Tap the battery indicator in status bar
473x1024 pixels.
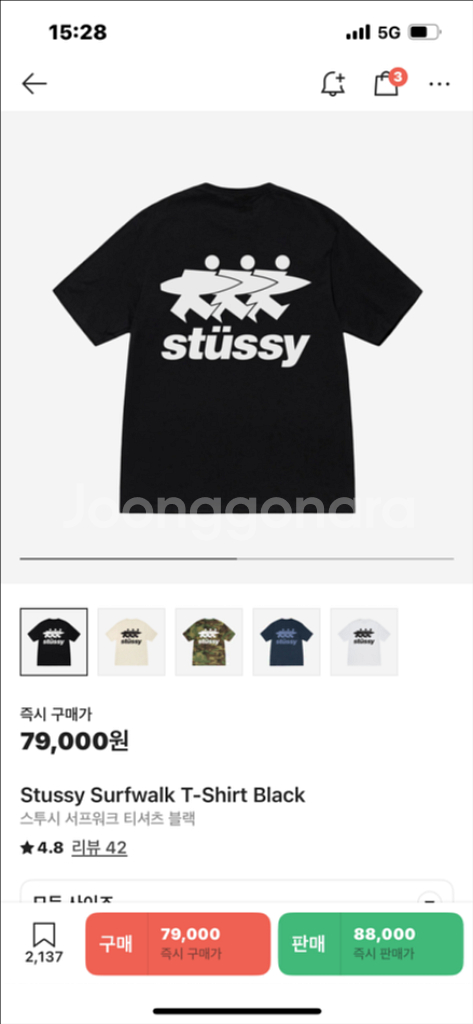pyautogui.click(x=425, y=32)
